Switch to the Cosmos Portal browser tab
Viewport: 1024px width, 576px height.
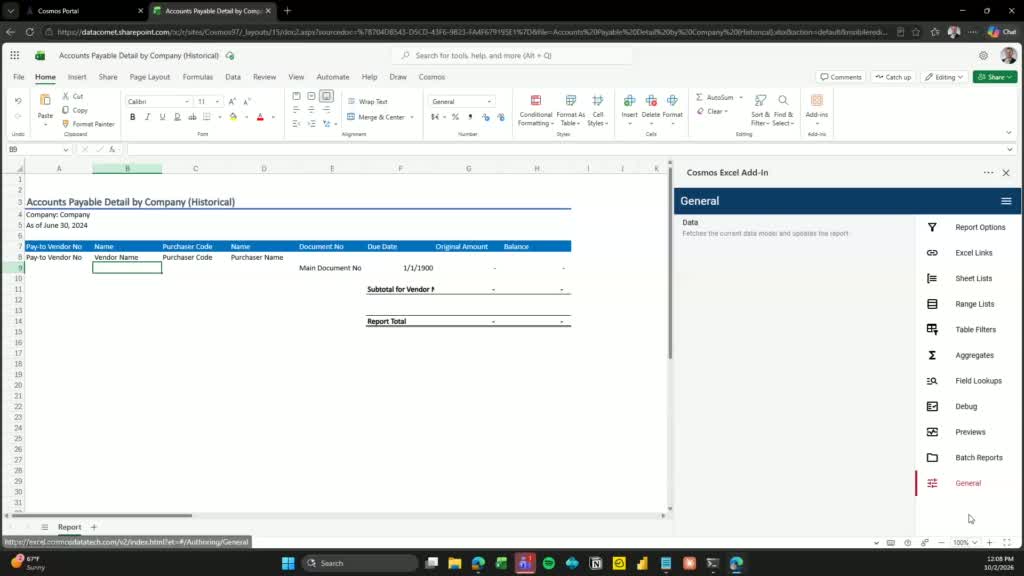pos(83,11)
